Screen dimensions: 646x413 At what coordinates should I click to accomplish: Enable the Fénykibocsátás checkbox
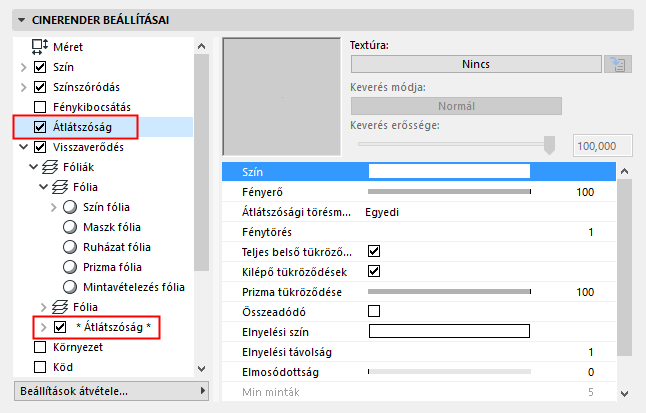pos(40,107)
